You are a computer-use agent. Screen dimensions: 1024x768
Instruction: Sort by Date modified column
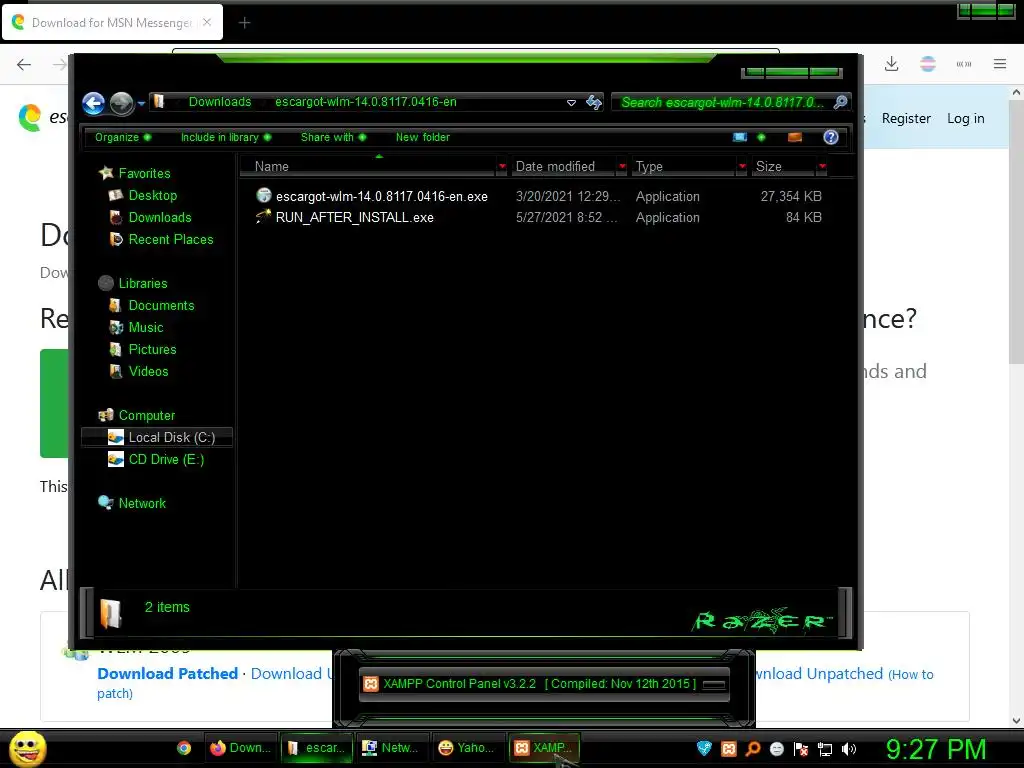pyautogui.click(x=555, y=167)
